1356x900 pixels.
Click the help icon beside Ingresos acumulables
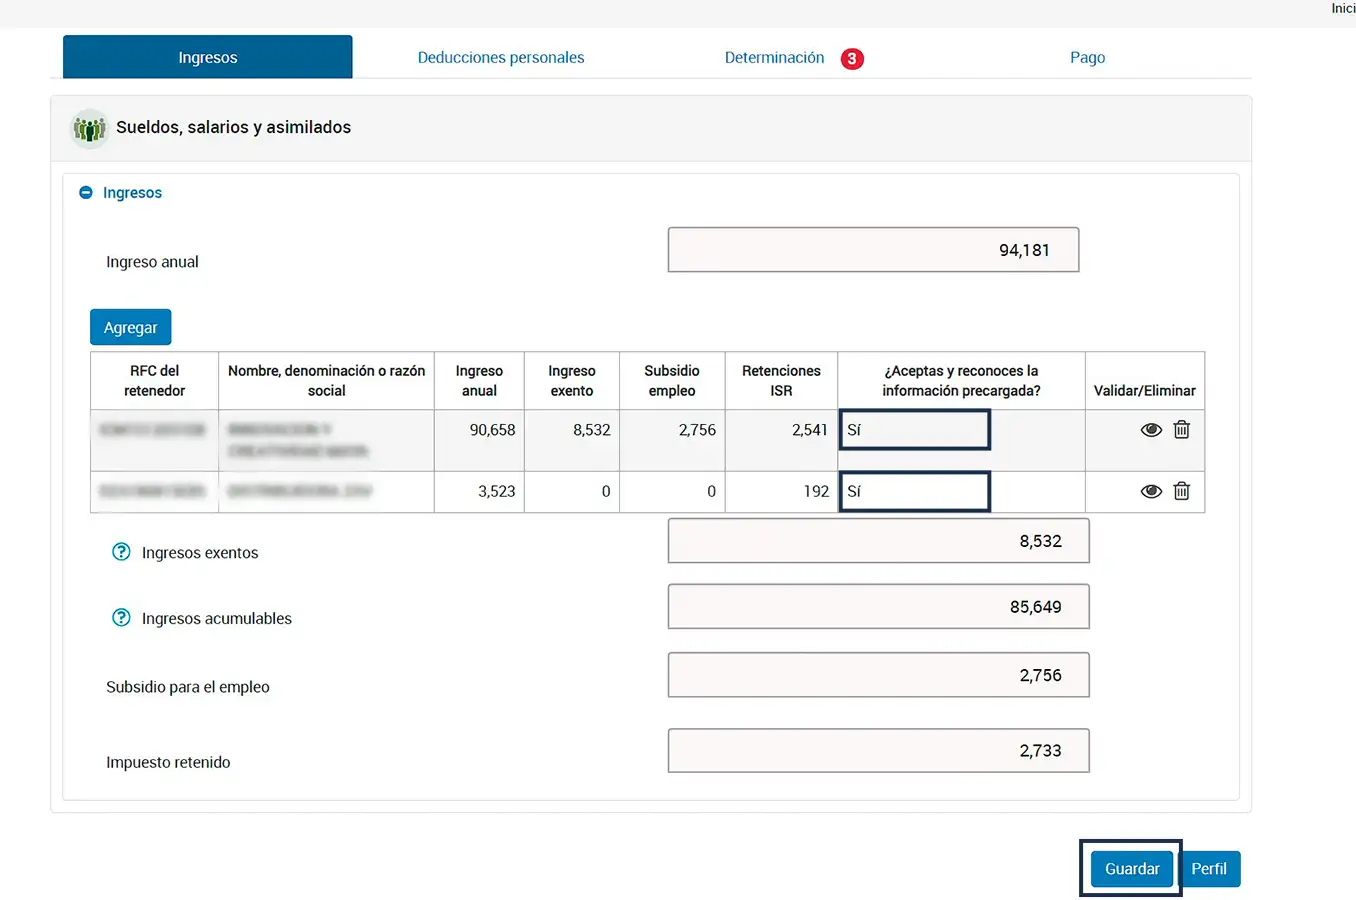pyautogui.click(x=121, y=618)
